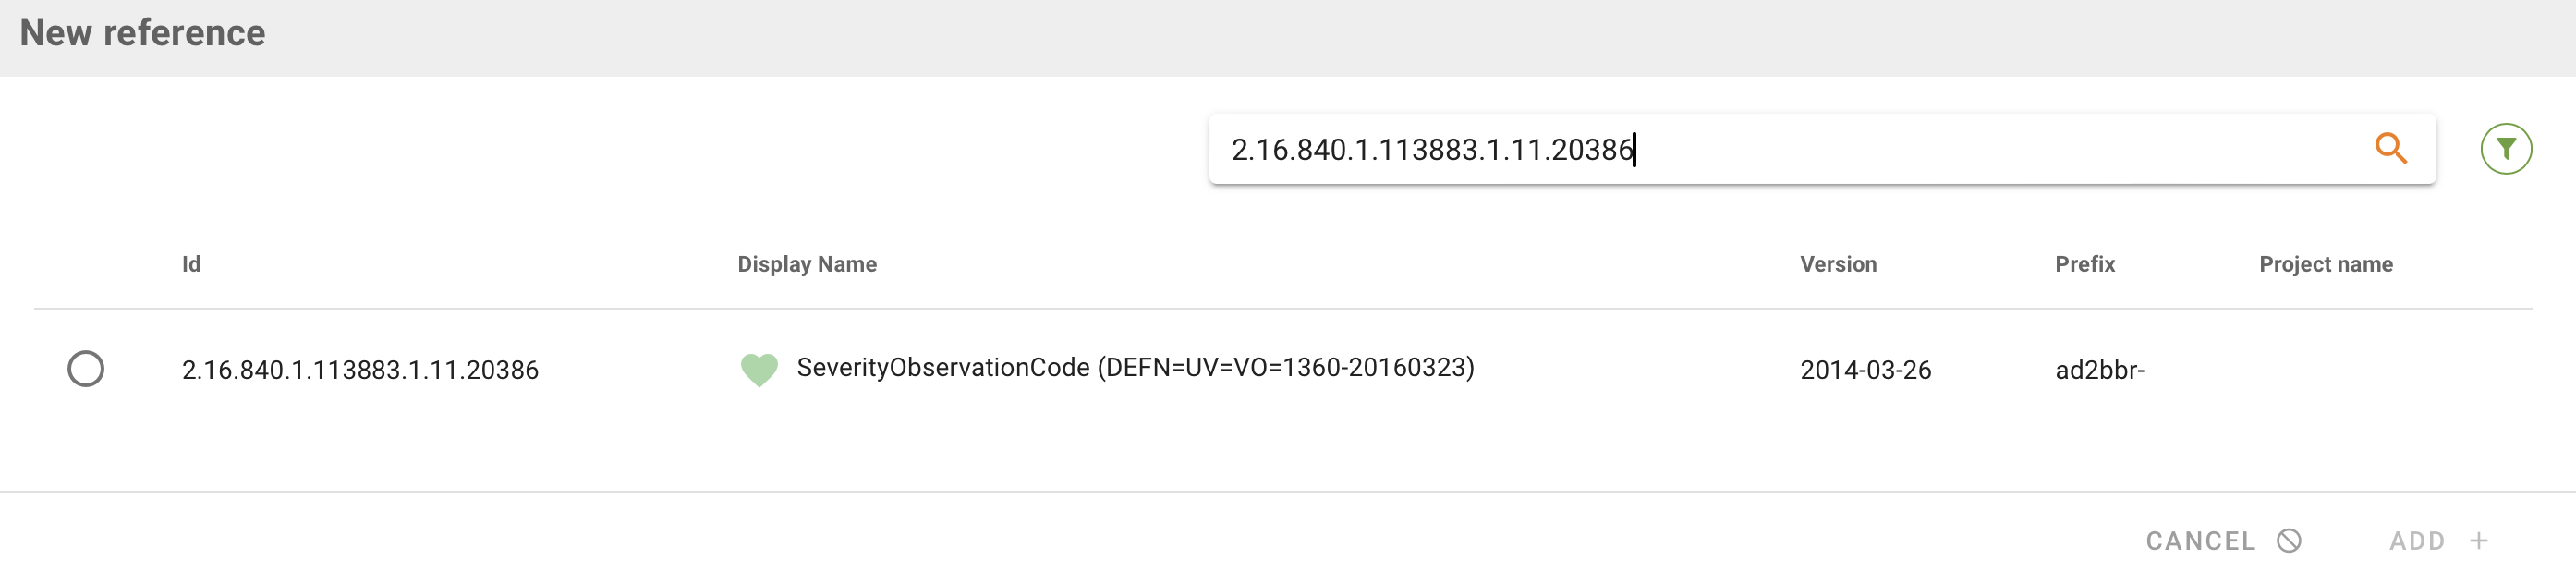Sort the list by the Id column
Viewport: 2576px width, 584px height.
point(192,264)
